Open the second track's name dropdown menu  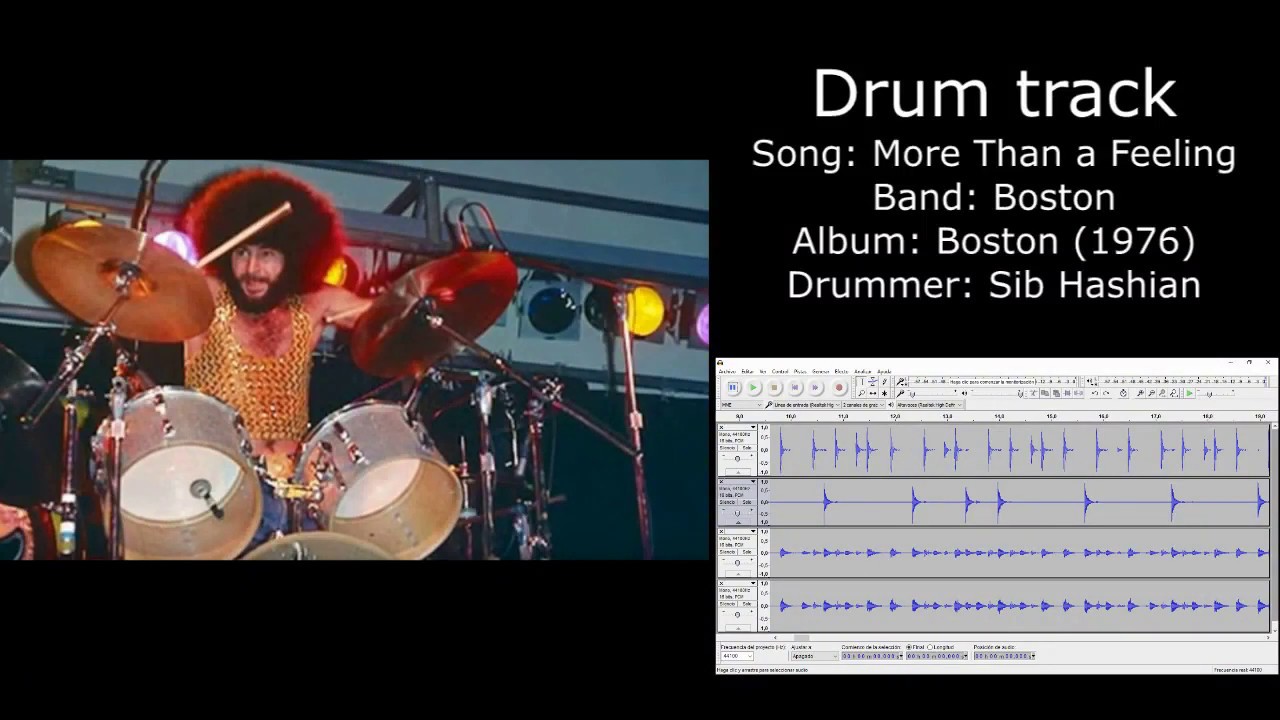coord(742,481)
